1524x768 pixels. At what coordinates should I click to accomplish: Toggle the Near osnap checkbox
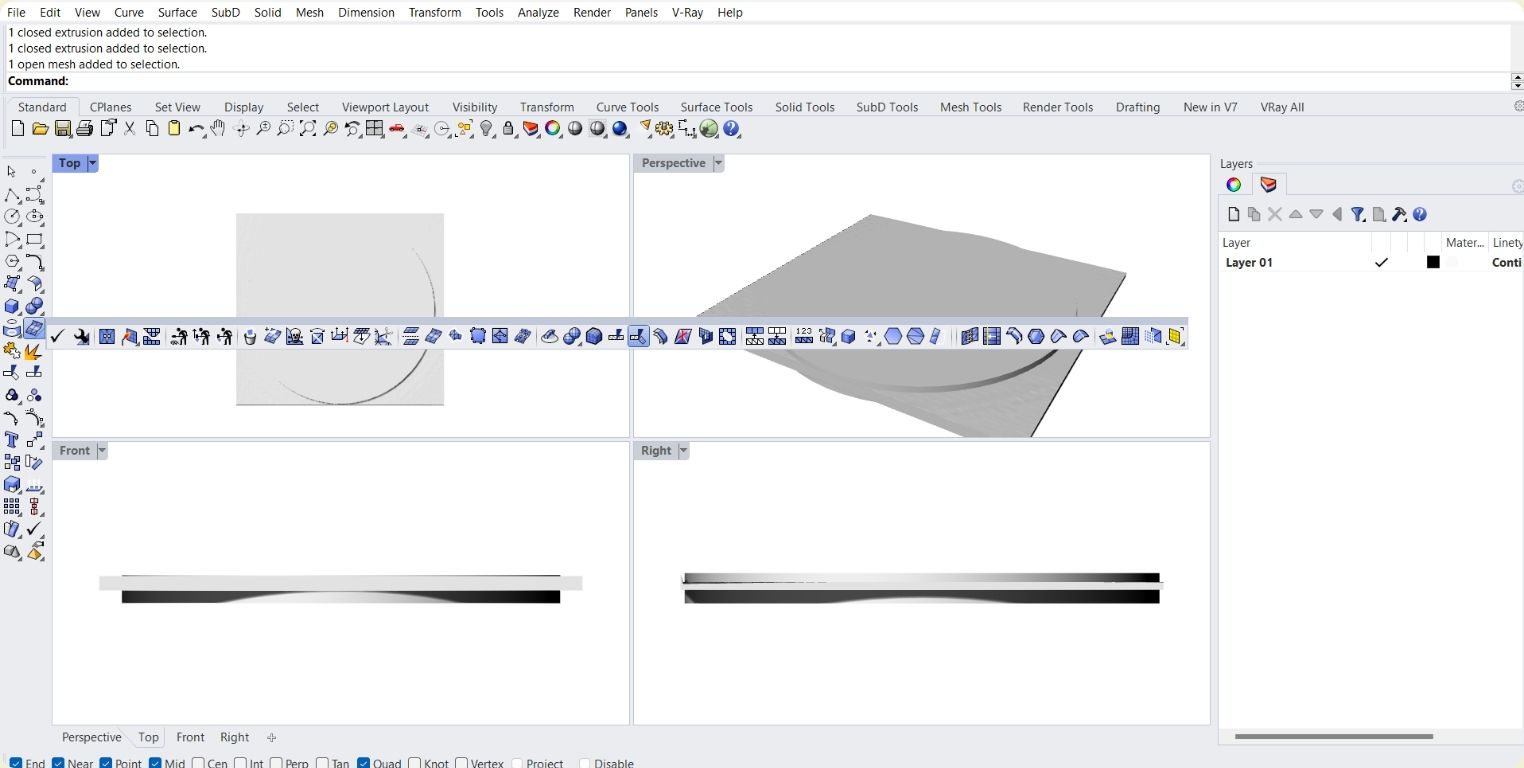pyautogui.click(x=58, y=763)
